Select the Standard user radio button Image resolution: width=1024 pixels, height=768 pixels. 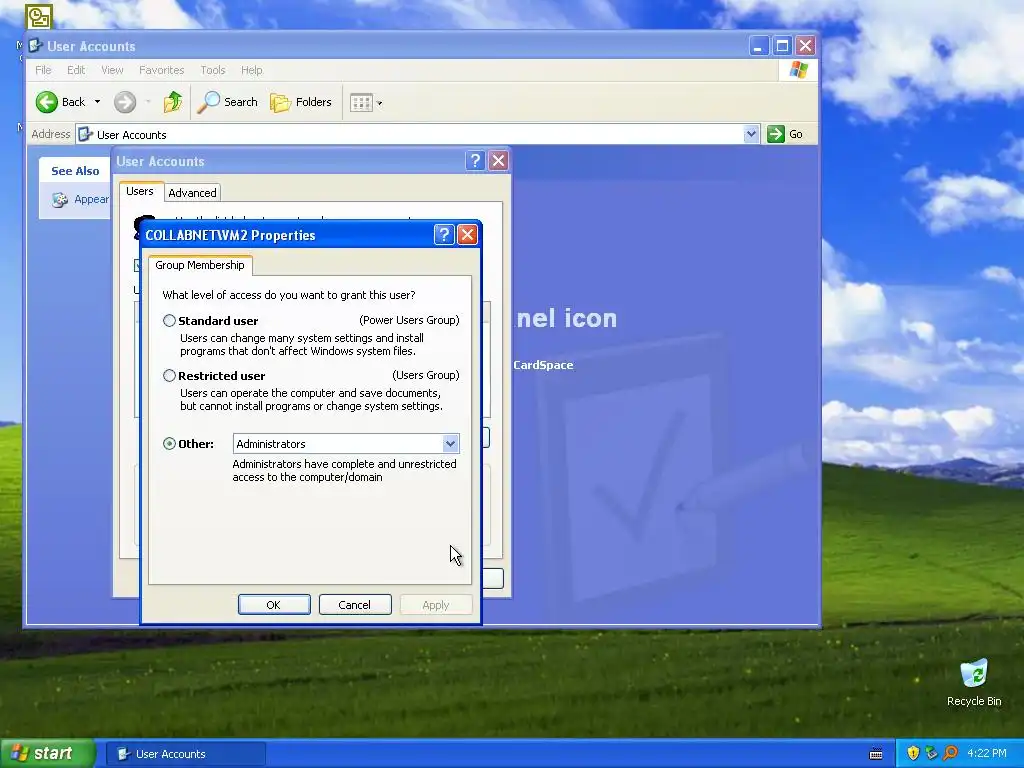tap(169, 321)
